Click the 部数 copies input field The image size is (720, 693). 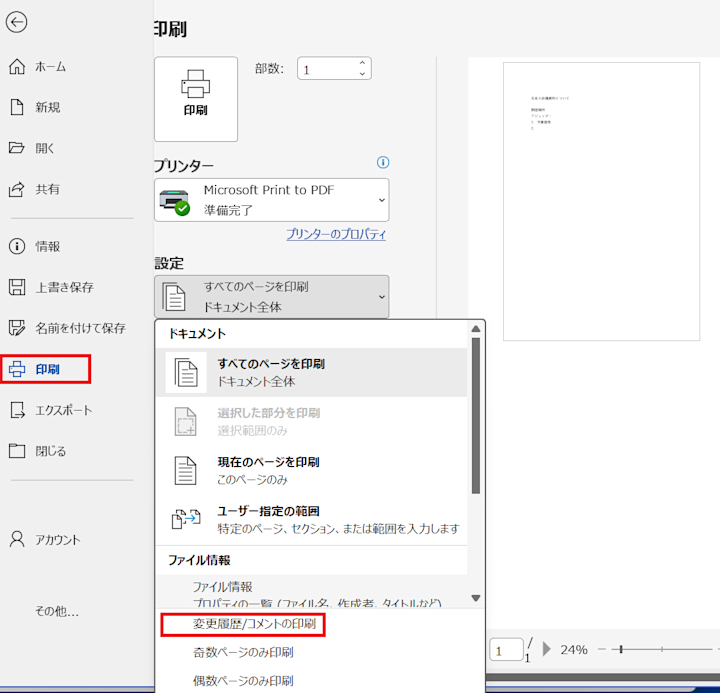click(327, 68)
